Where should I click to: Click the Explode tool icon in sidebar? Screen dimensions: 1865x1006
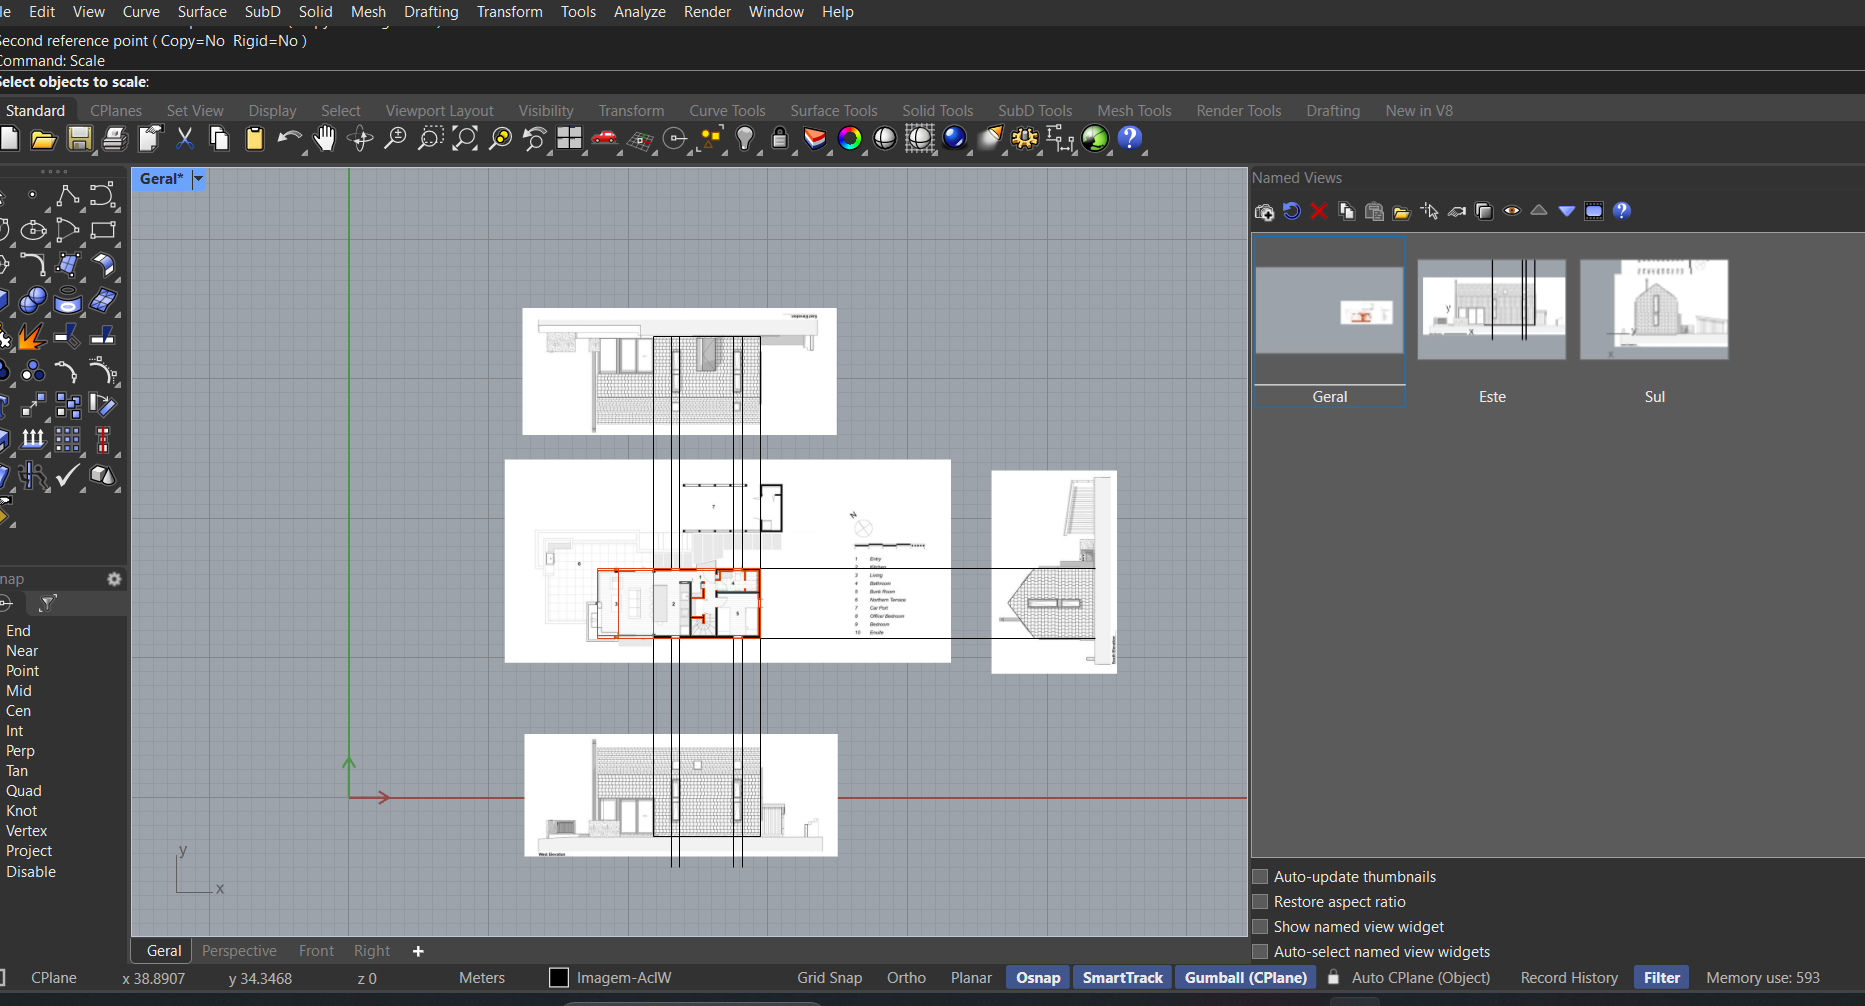pos(31,337)
